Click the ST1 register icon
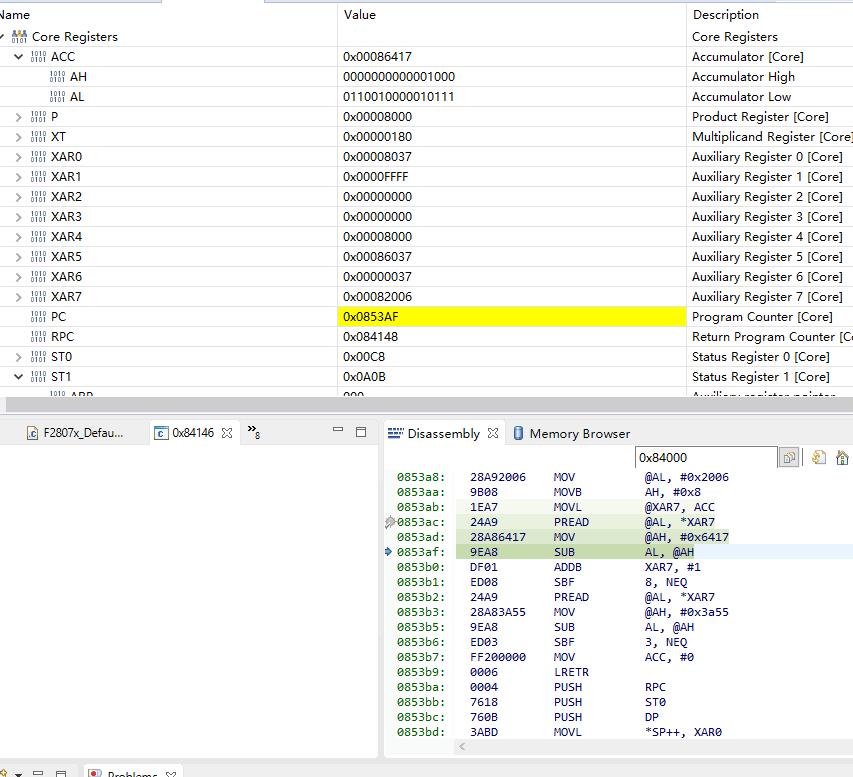 click(x=39, y=377)
